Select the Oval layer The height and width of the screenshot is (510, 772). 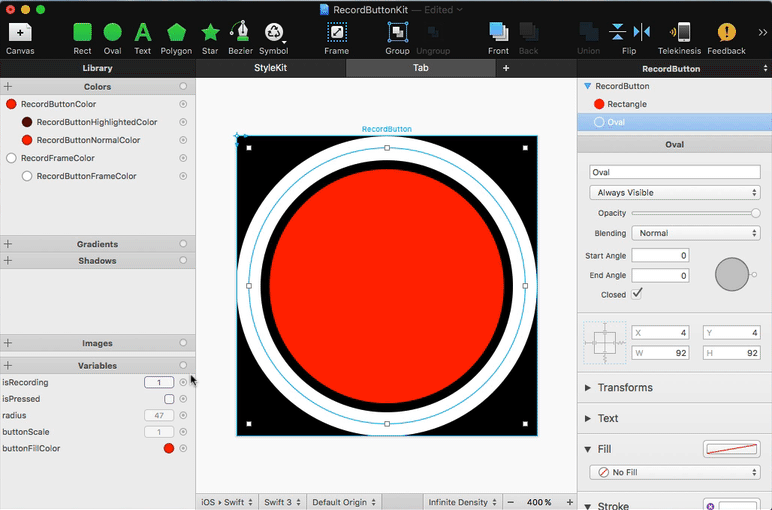pyautogui.click(x=675, y=122)
